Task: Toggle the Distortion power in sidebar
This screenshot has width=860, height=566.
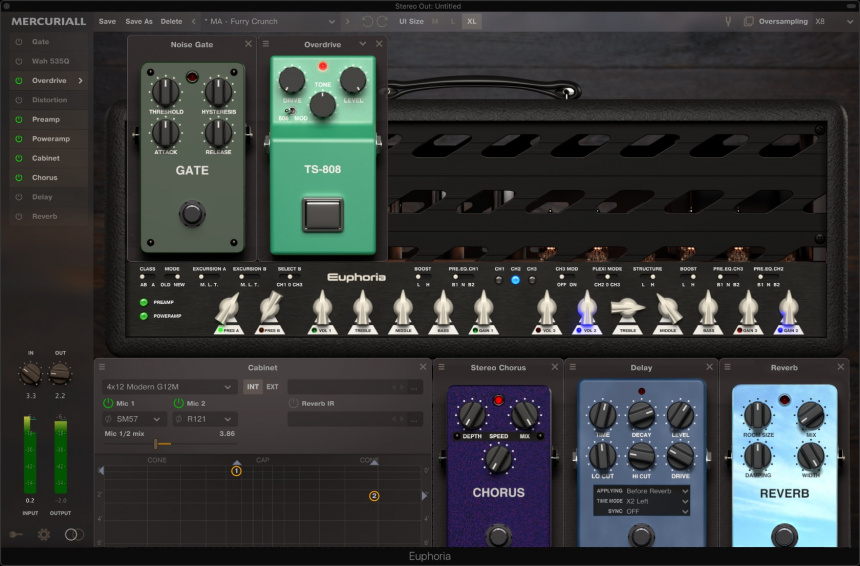Action: (x=18, y=100)
